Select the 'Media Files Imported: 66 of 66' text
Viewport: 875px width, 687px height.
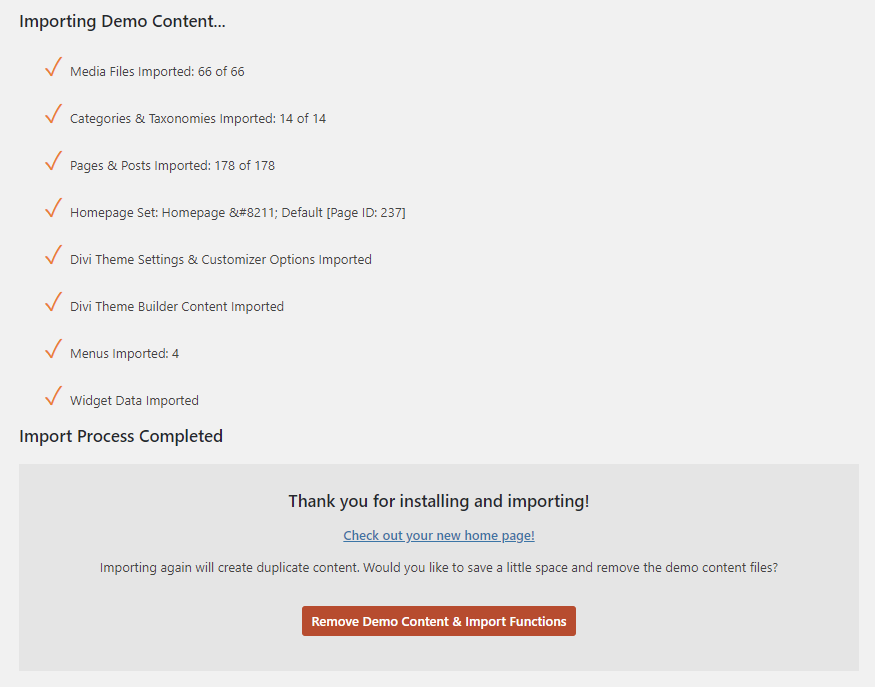tap(157, 71)
